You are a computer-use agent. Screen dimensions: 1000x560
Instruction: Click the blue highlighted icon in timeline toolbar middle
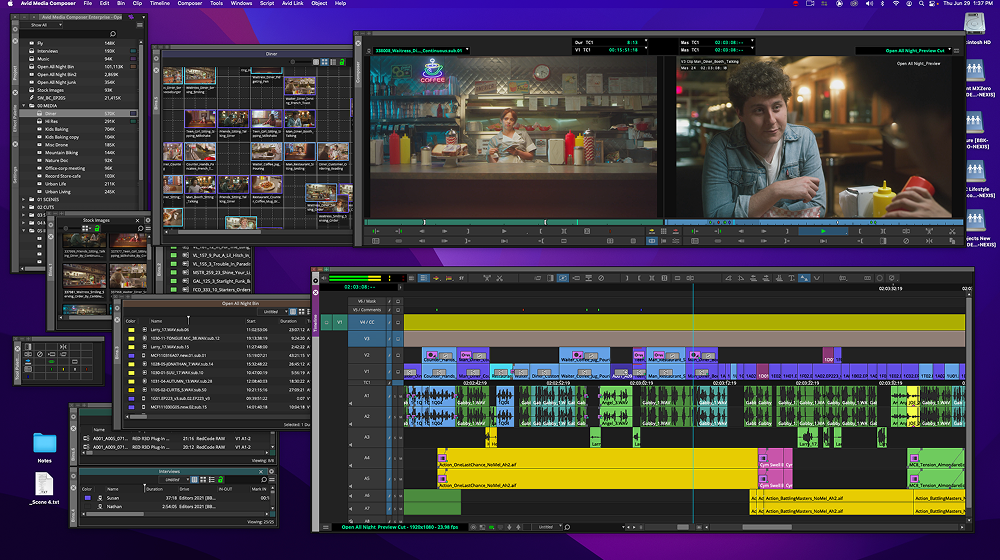[x=562, y=278]
